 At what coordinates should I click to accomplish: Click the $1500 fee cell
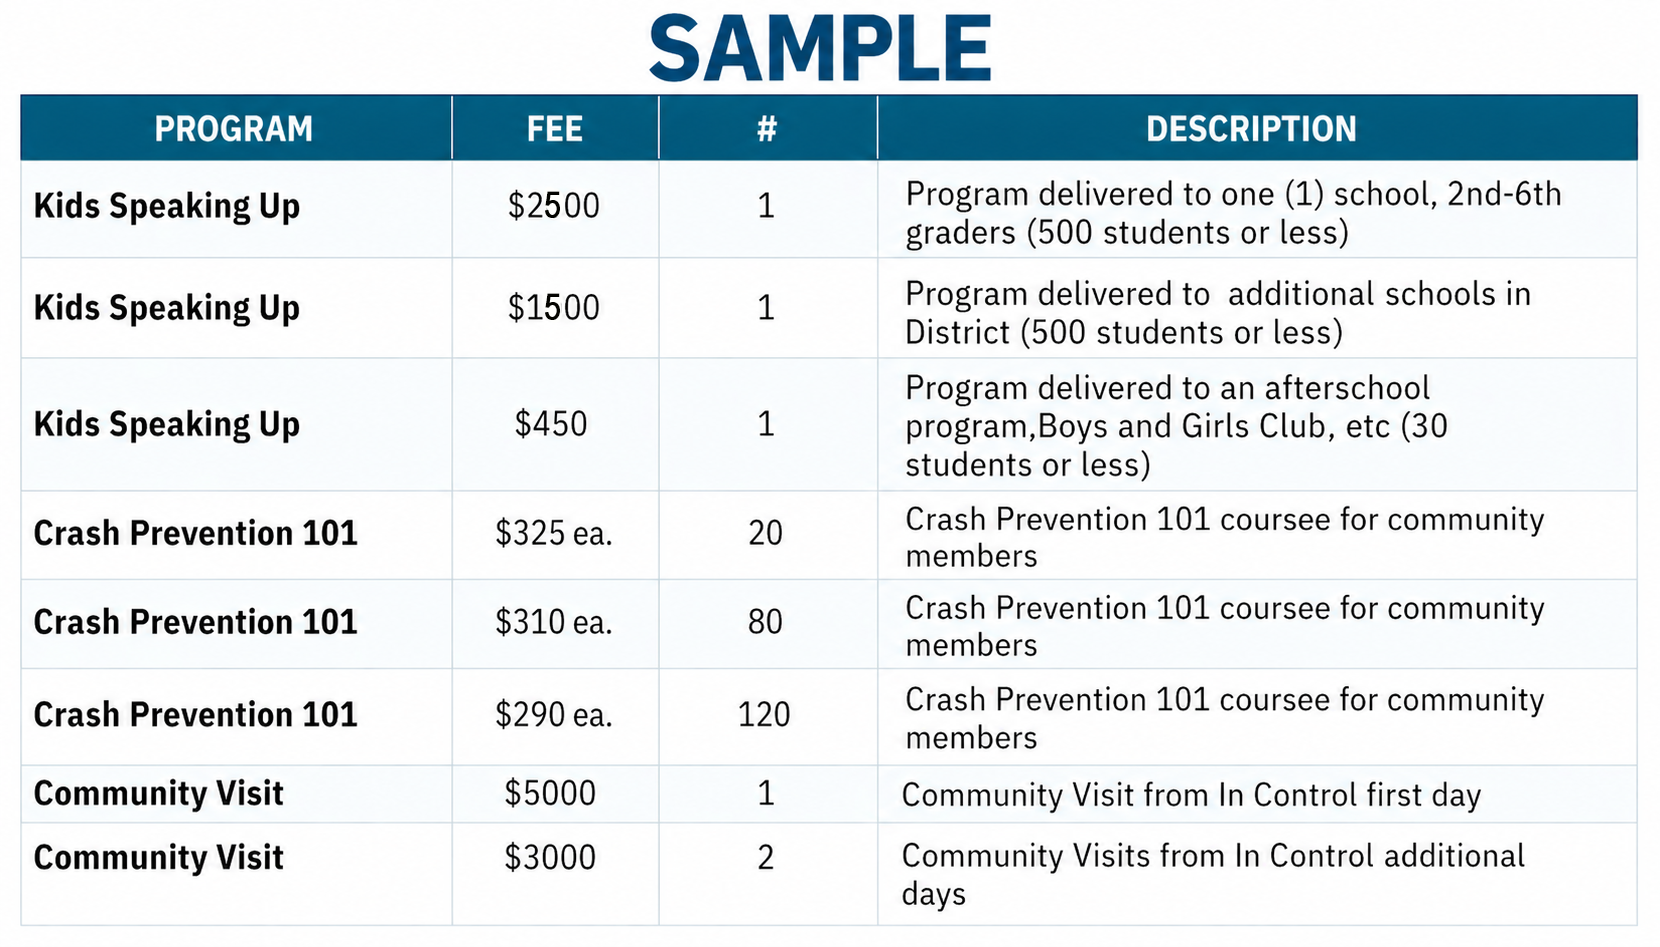554,307
